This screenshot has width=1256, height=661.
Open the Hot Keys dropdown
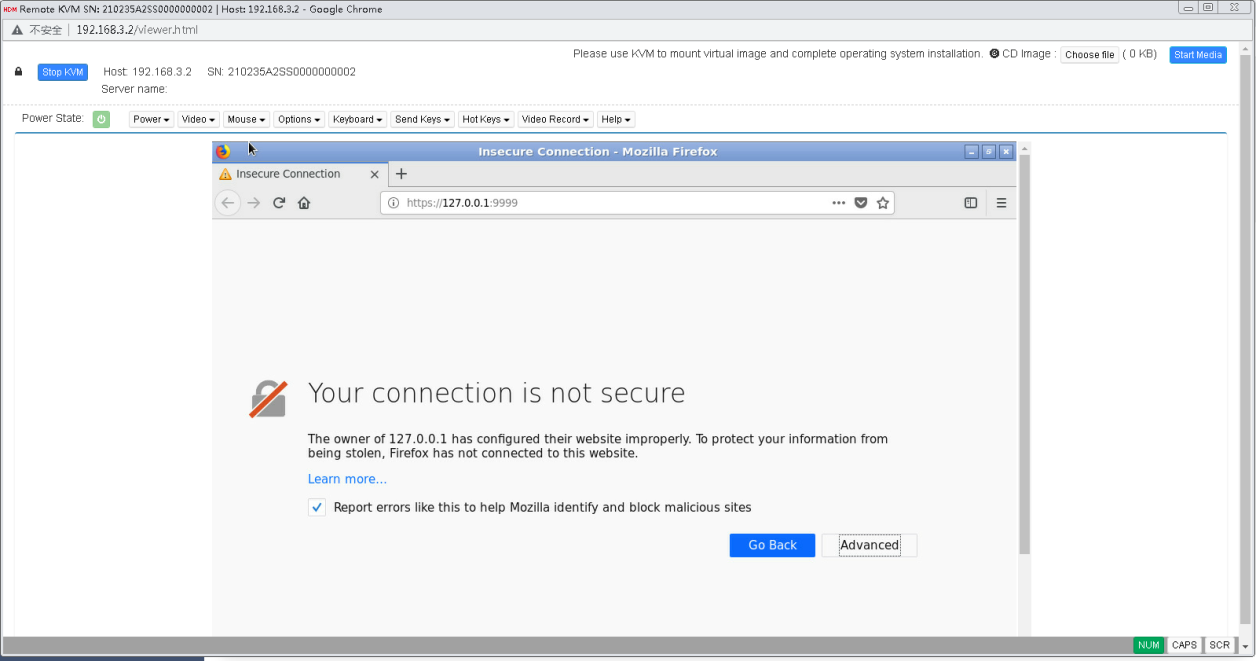point(485,119)
